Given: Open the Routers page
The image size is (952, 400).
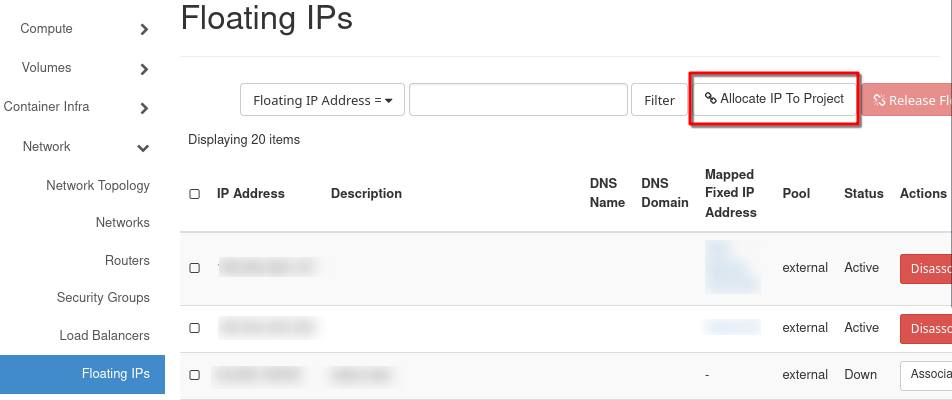Looking at the screenshot, I should pos(127,260).
